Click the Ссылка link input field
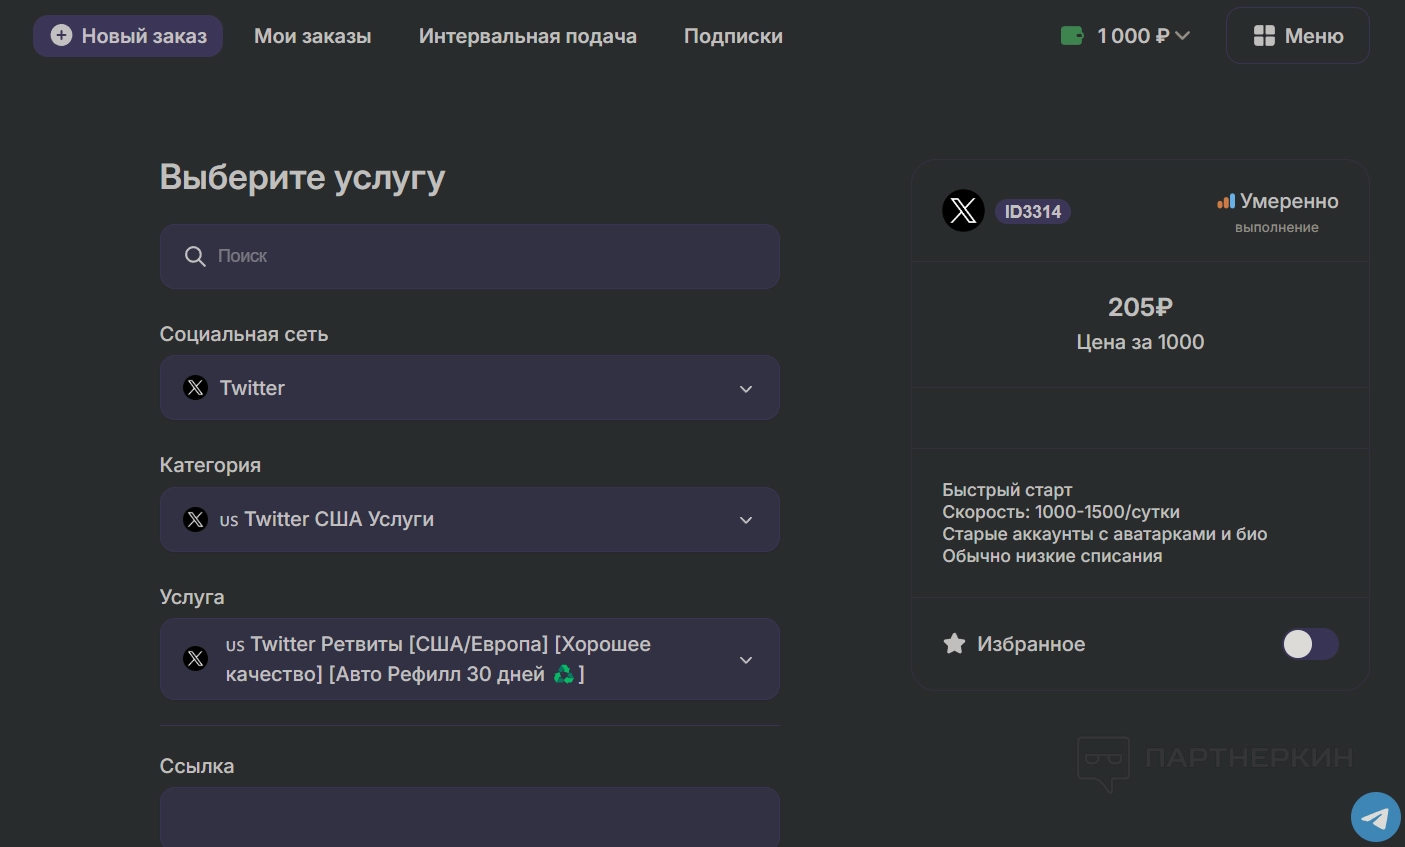This screenshot has width=1405, height=847. pyautogui.click(x=469, y=818)
